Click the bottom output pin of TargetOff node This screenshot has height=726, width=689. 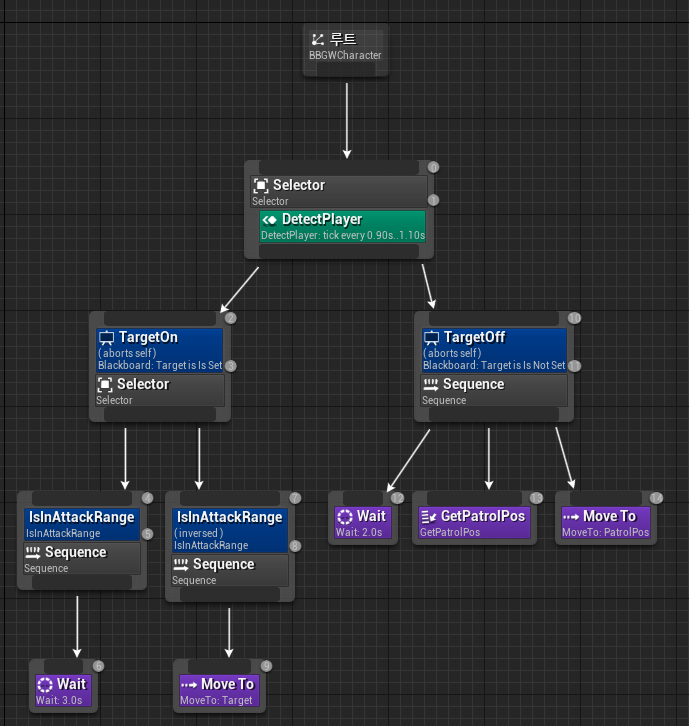(x=494, y=415)
